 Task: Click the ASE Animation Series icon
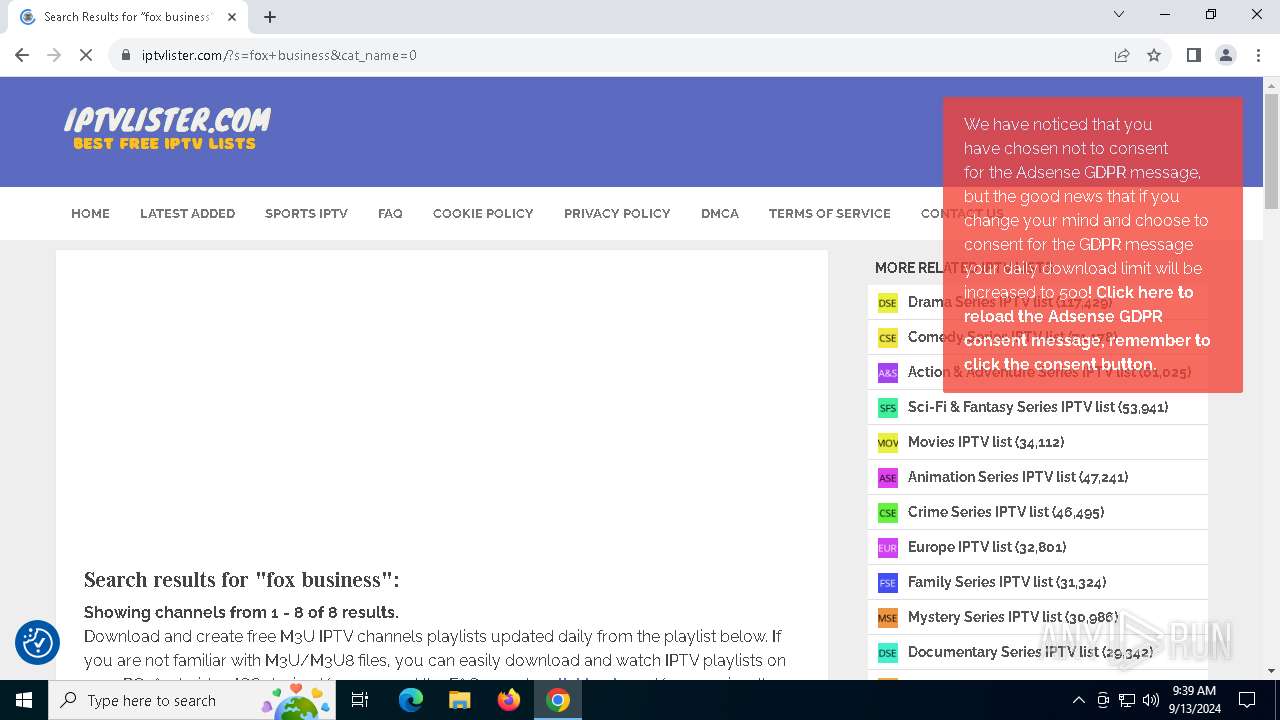point(887,478)
